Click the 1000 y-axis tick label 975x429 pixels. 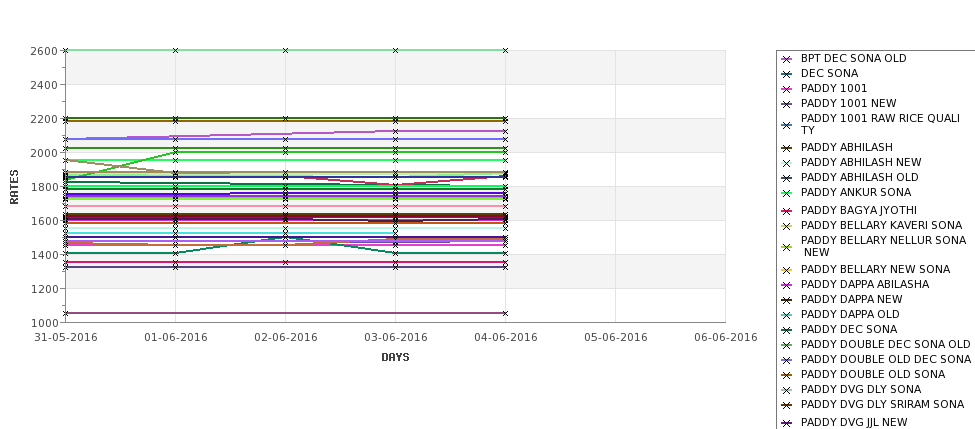[x=43, y=323]
